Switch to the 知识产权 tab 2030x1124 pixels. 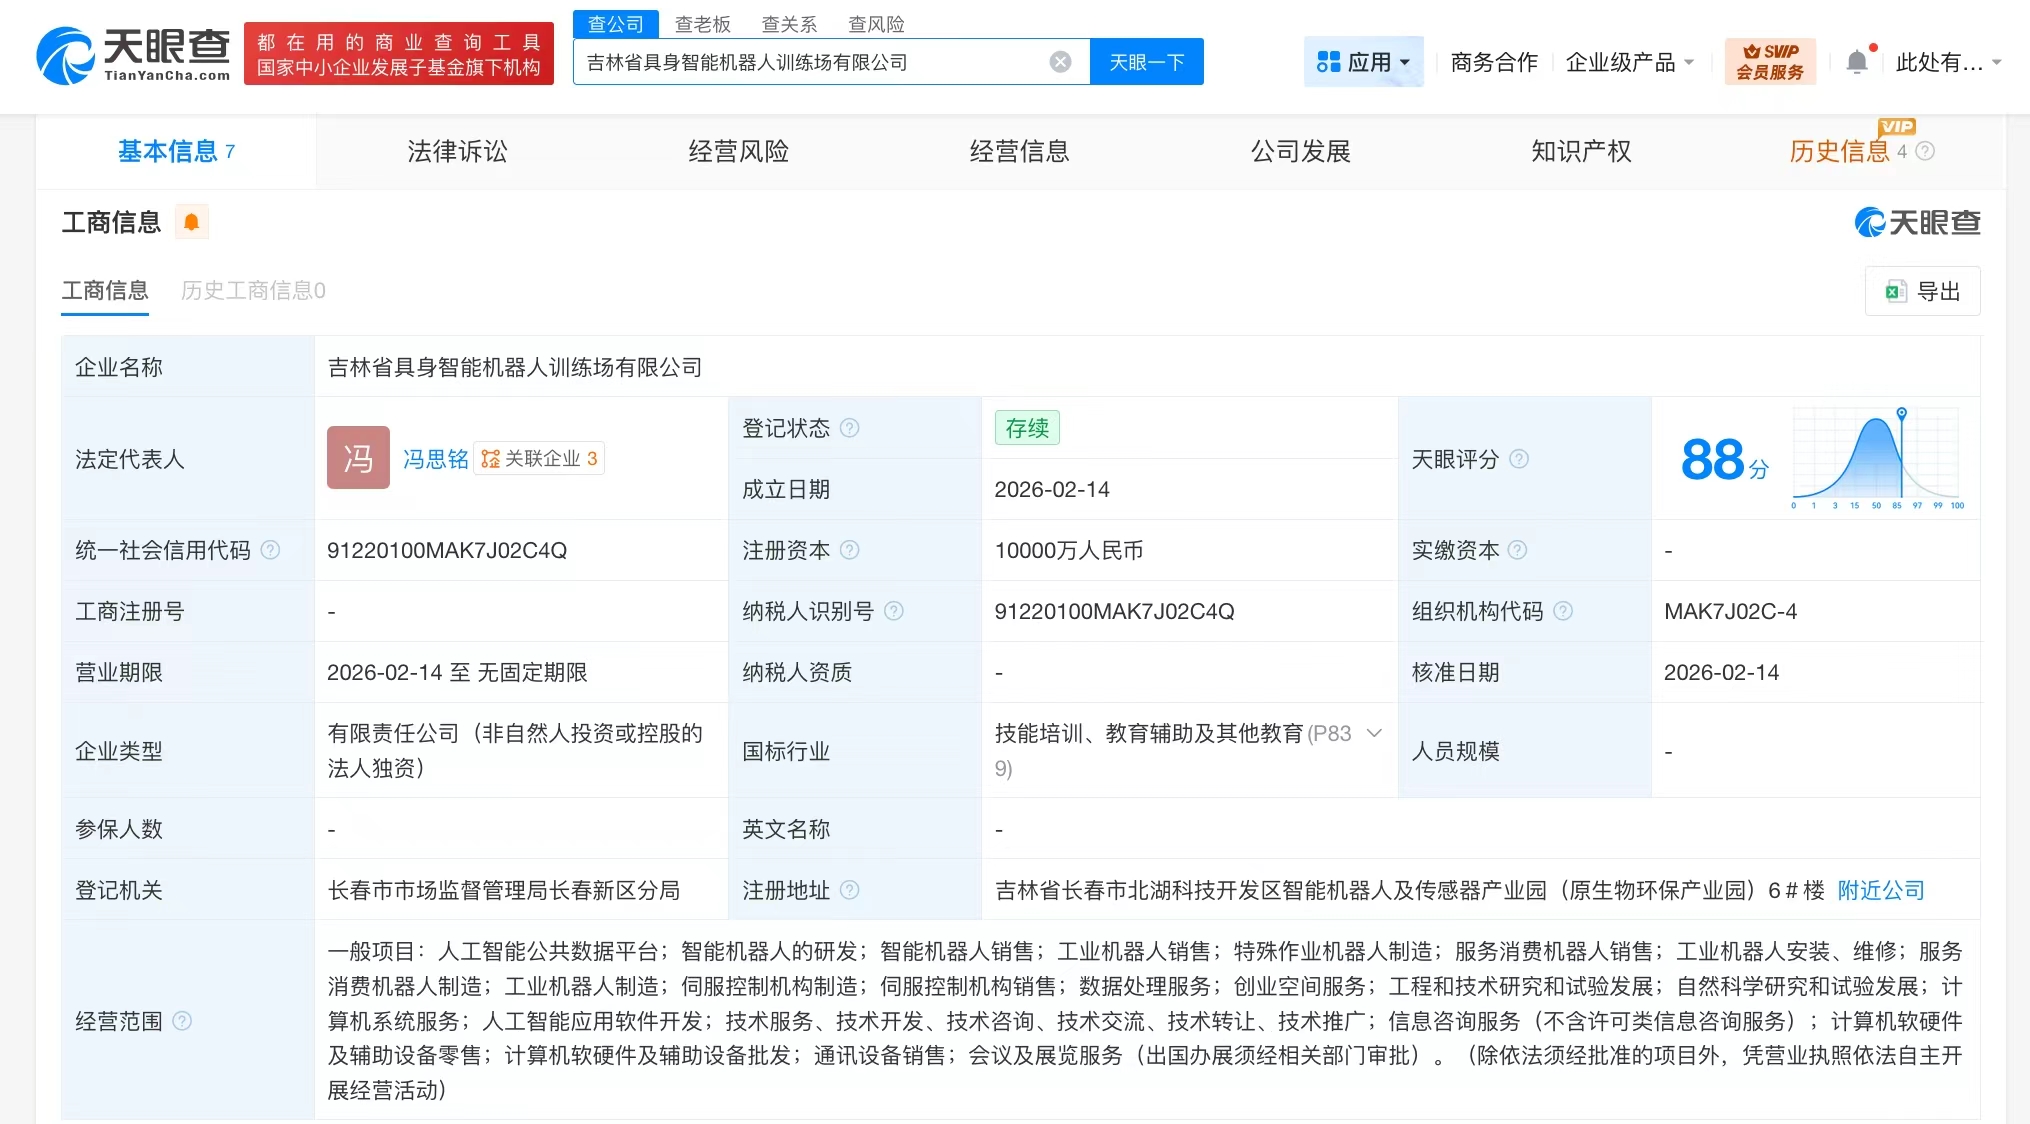pyautogui.click(x=1581, y=151)
